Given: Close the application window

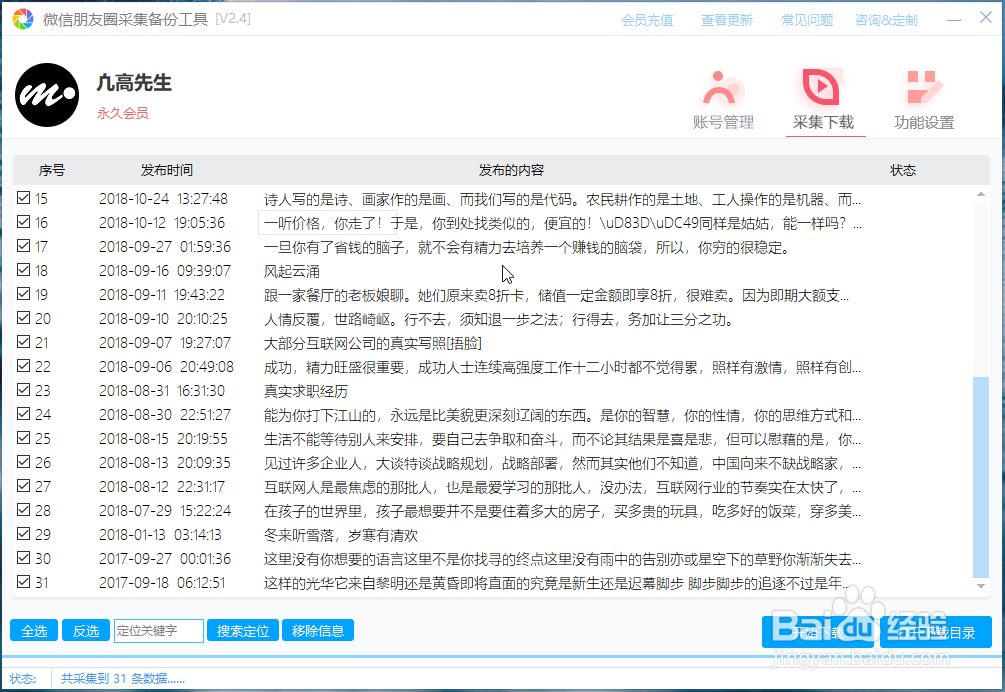Looking at the screenshot, I should click(x=986, y=18).
